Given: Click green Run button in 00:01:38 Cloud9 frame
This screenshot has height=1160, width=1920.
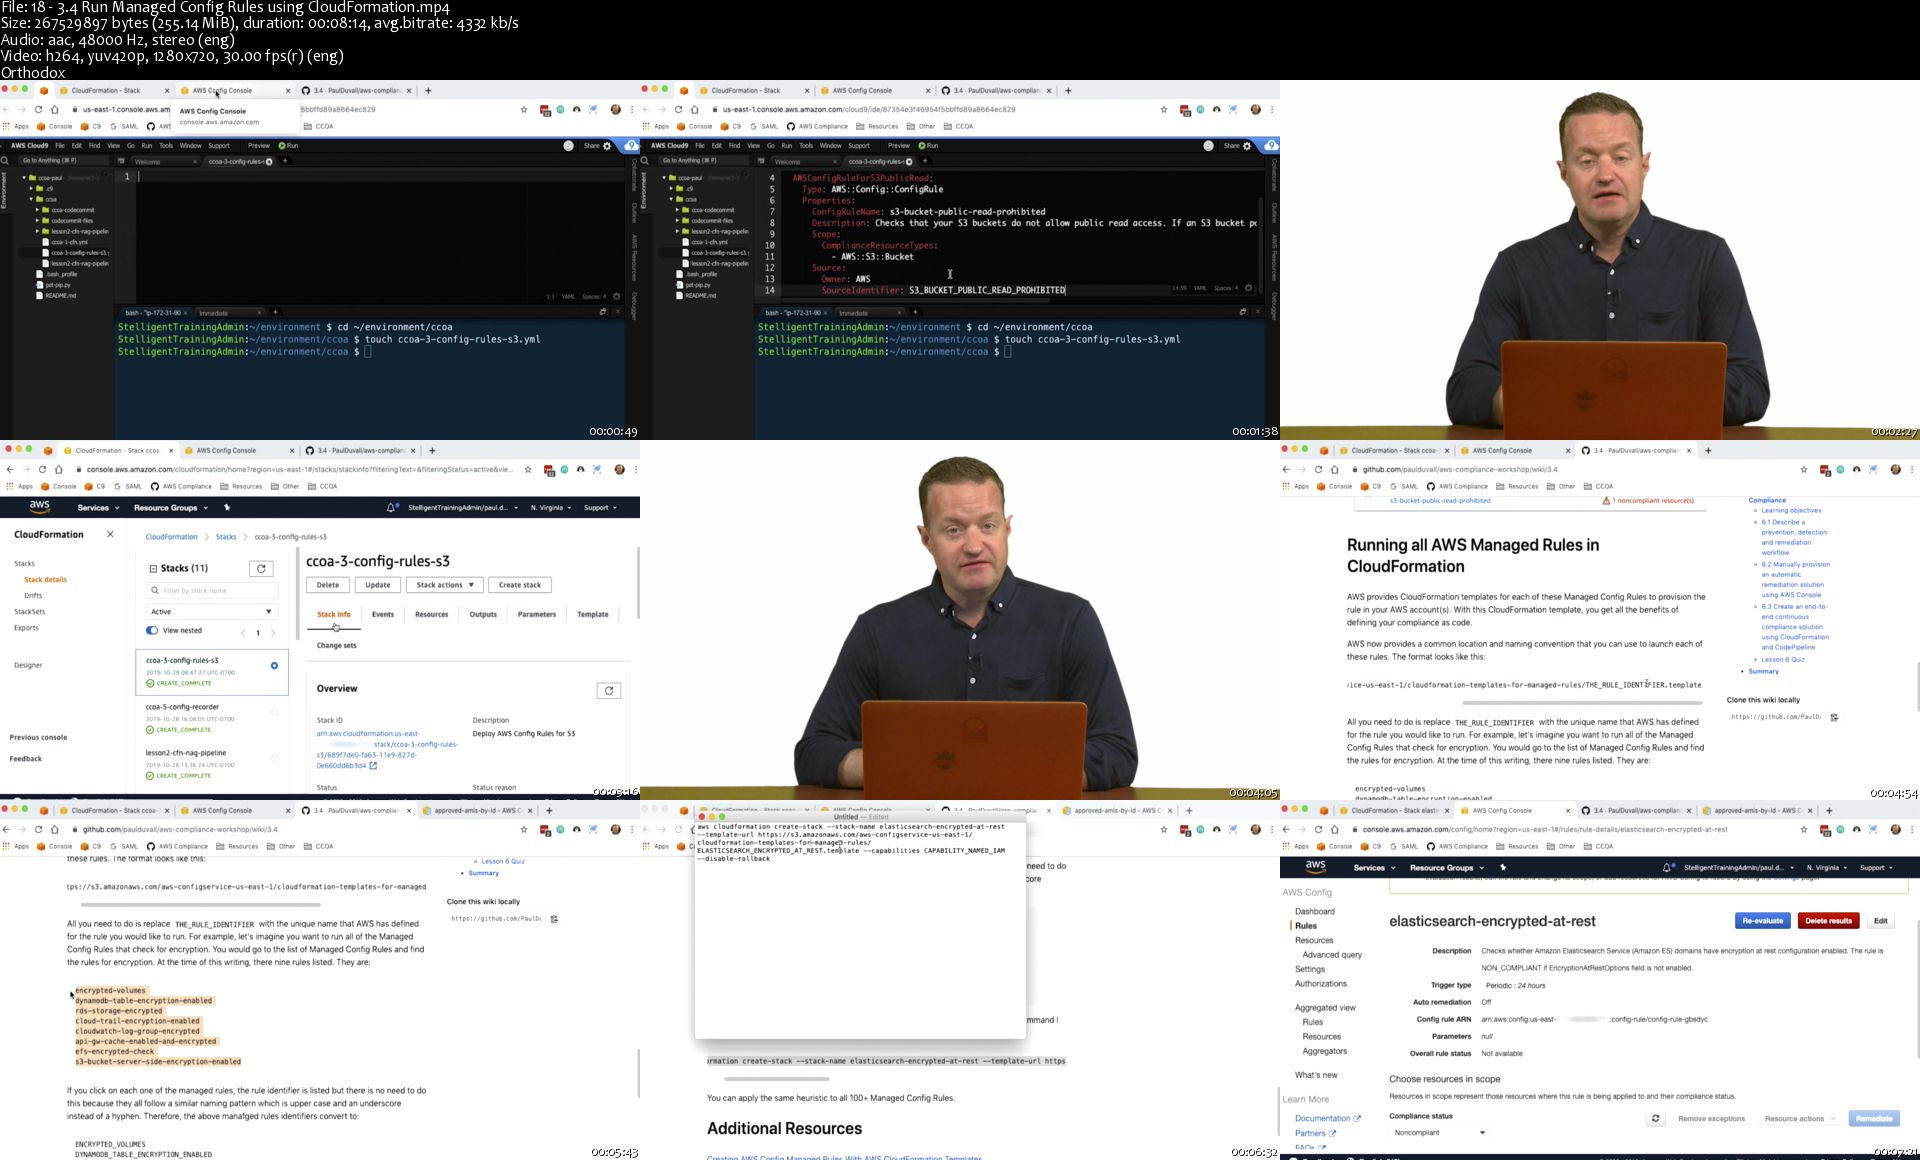Looking at the screenshot, I should pyautogui.click(x=928, y=146).
